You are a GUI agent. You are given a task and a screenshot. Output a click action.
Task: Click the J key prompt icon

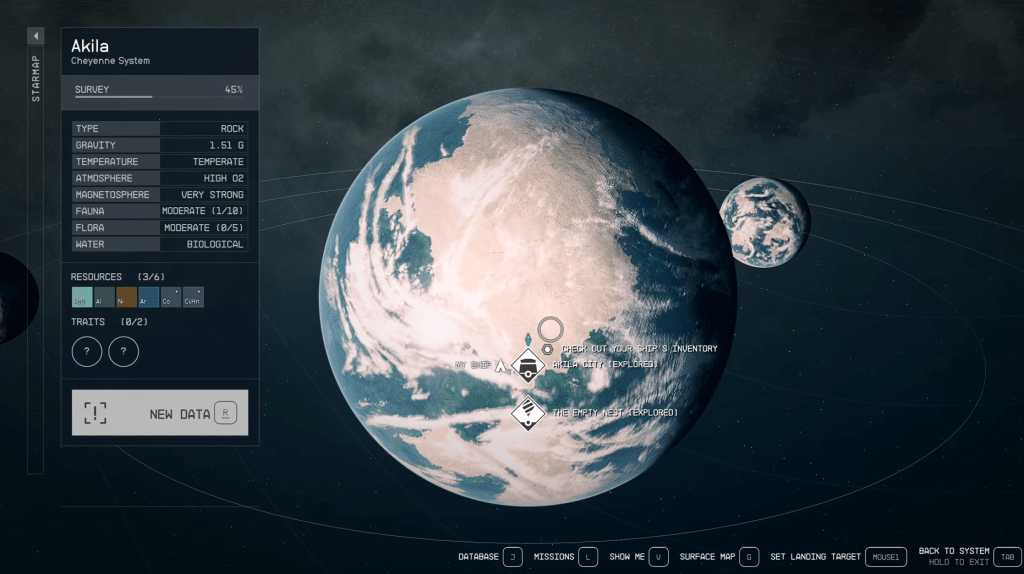click(513, 557)
